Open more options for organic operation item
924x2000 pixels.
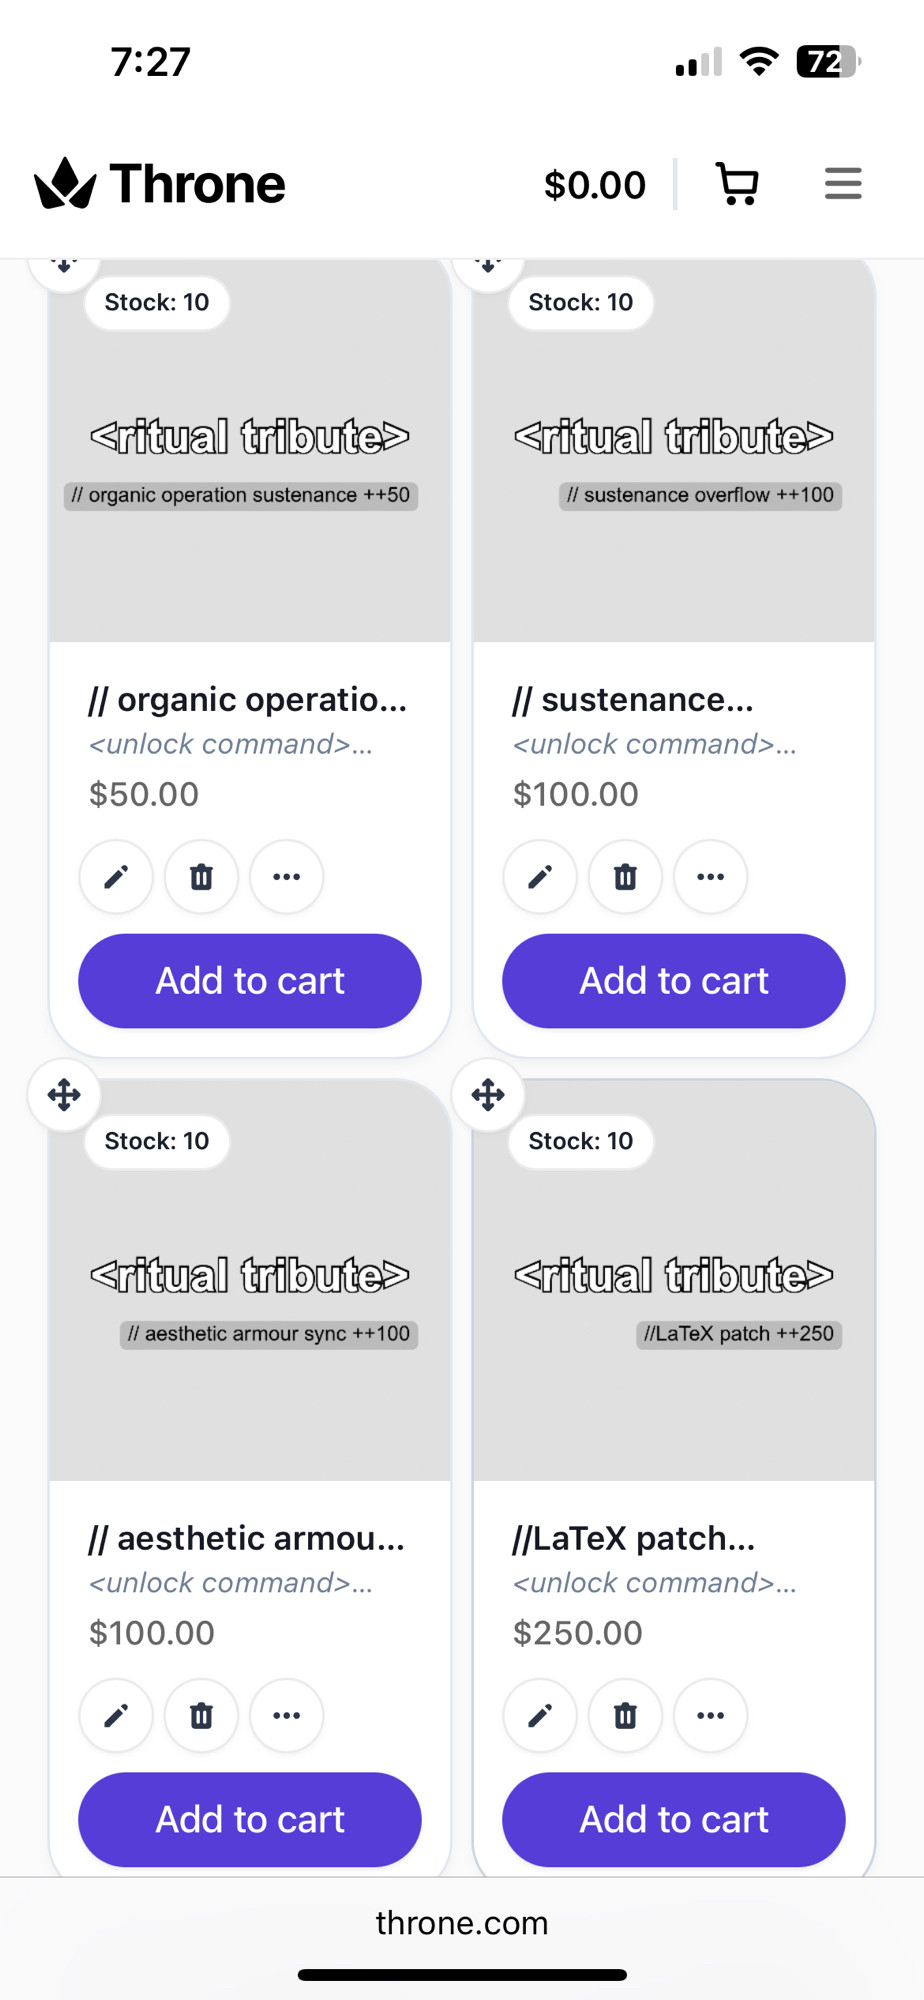286,877
